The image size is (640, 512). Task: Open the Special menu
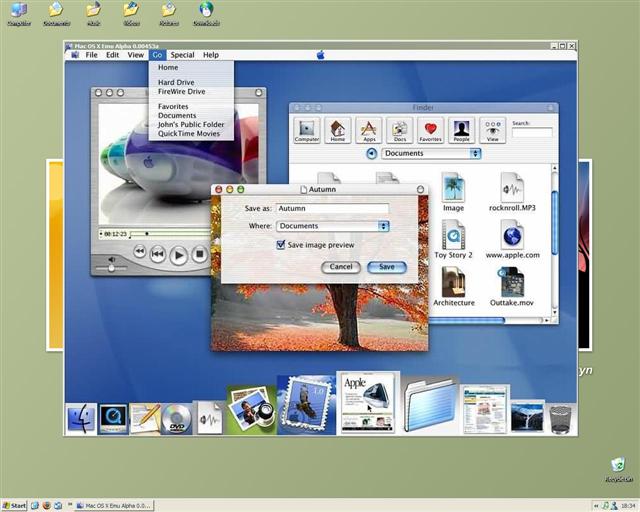(x=182, y=55)
